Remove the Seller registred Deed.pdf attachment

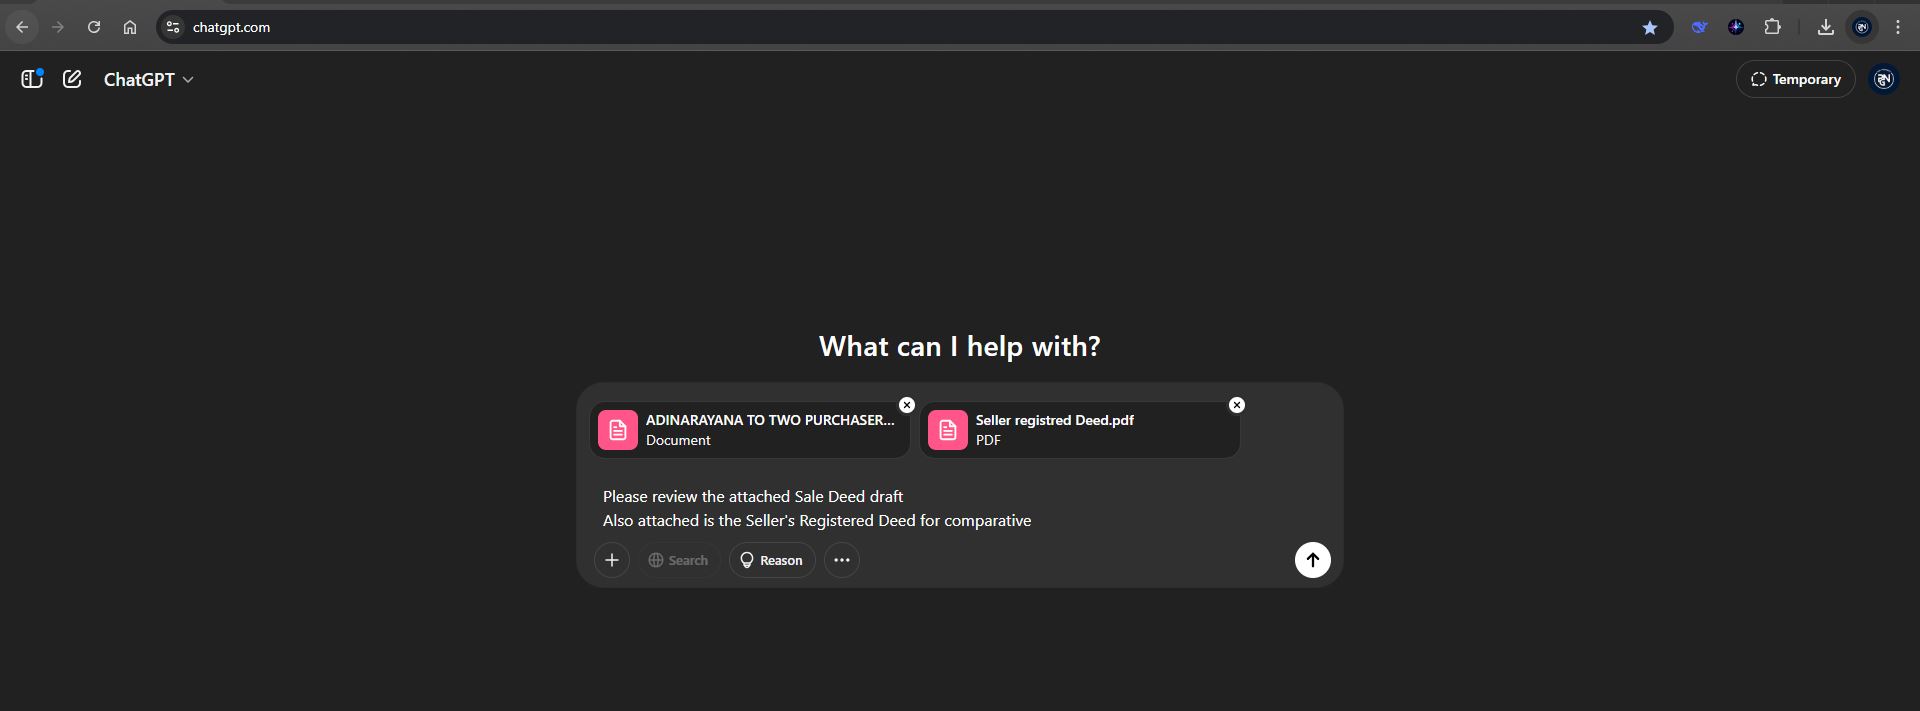1237,405
